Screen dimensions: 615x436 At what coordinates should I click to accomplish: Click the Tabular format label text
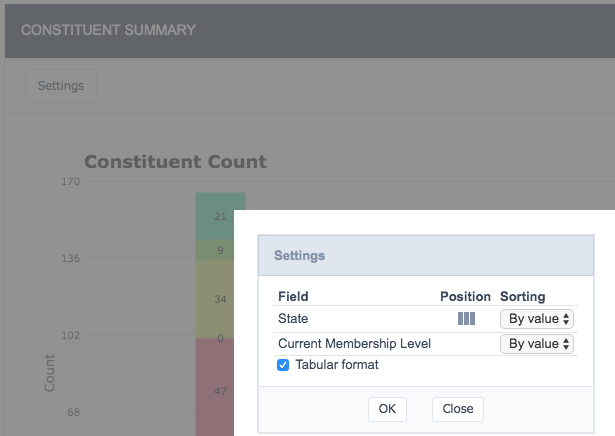[x=337, y=365]
